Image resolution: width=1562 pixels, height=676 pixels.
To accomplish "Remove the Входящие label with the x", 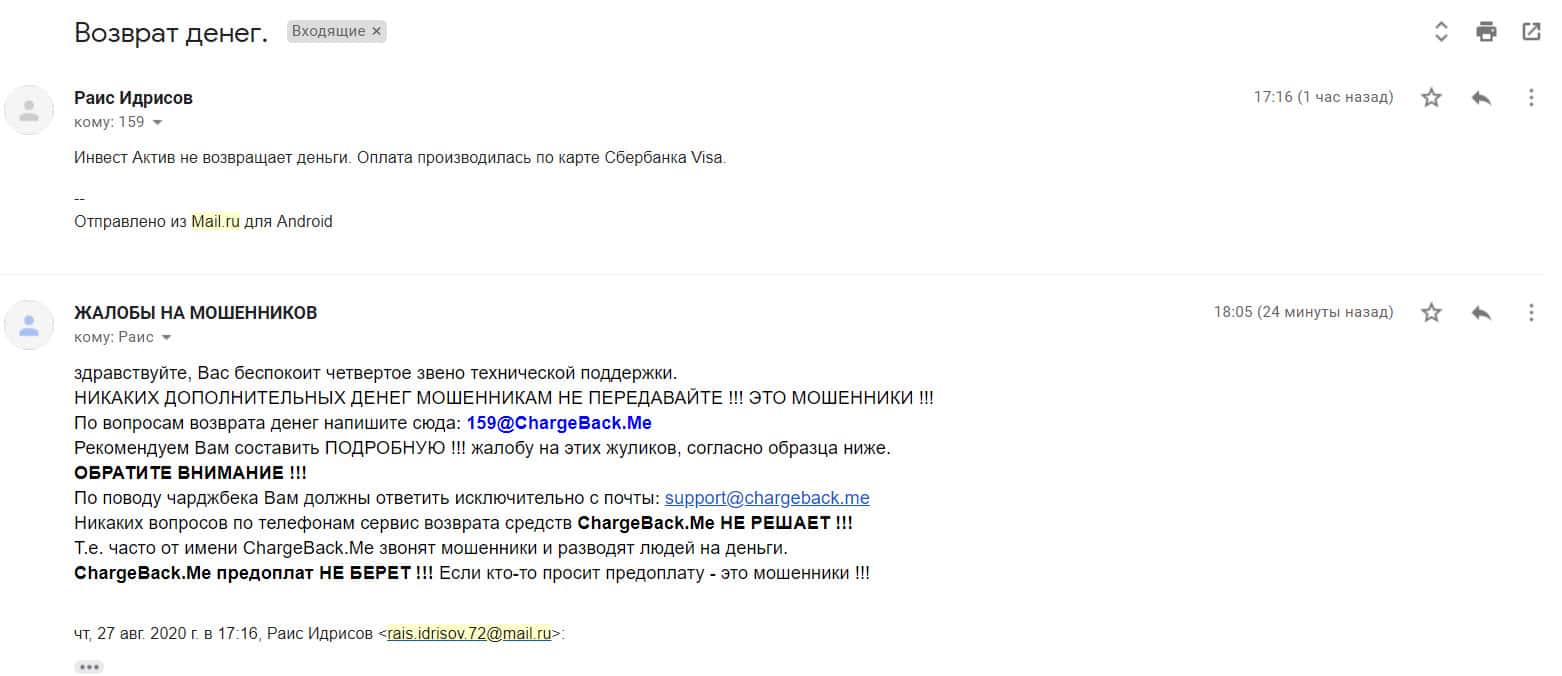I will 377,31.
